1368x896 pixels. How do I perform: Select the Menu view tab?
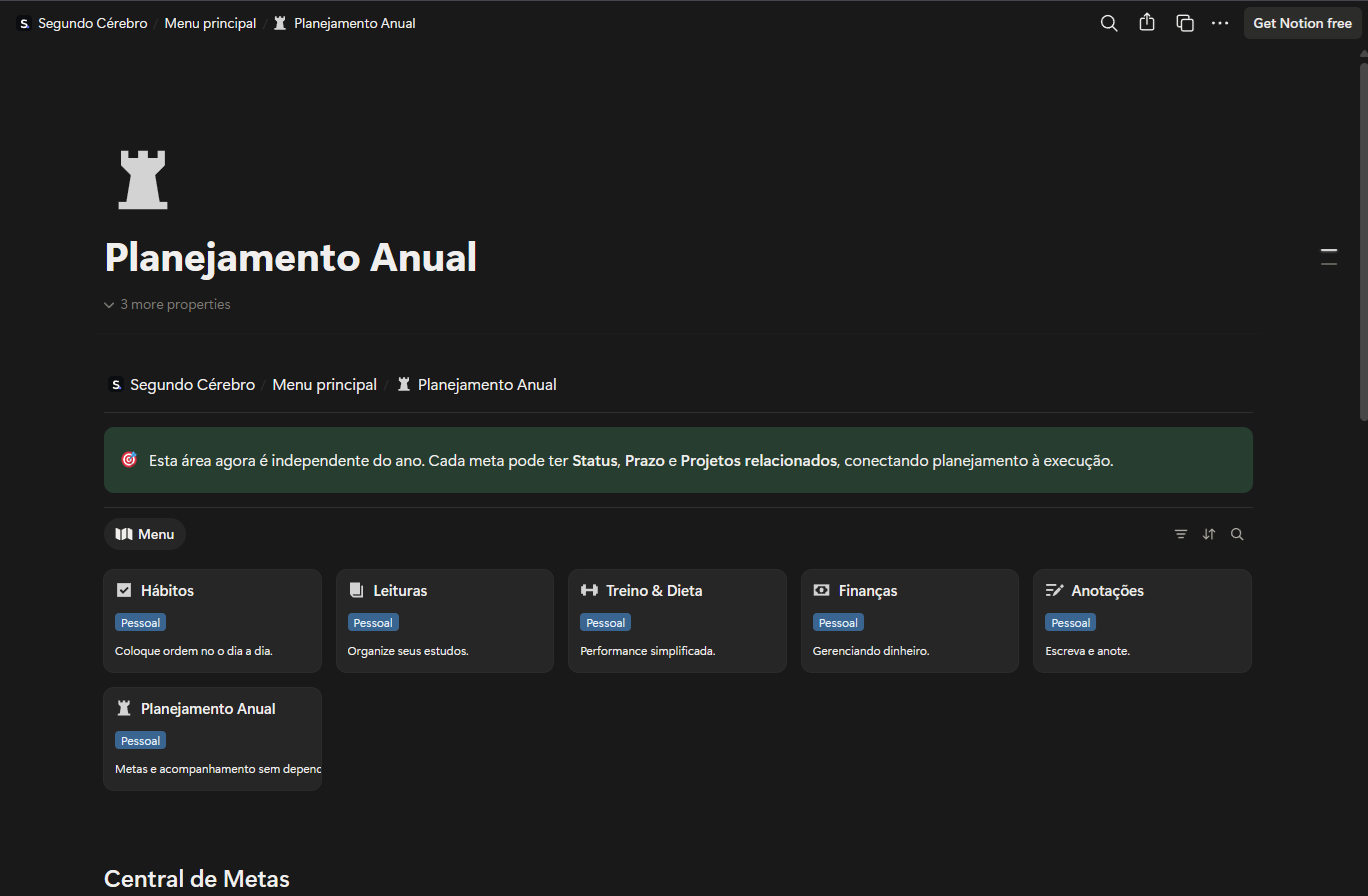coord(145,534)
